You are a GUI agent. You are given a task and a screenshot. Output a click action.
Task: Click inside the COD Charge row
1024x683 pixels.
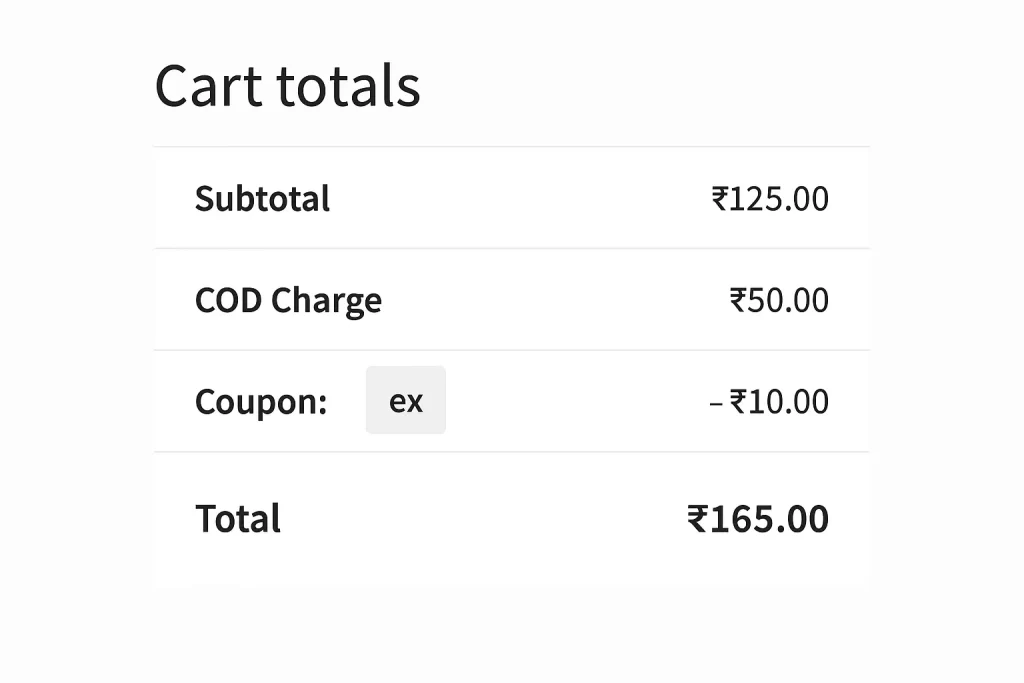(512, 300)
